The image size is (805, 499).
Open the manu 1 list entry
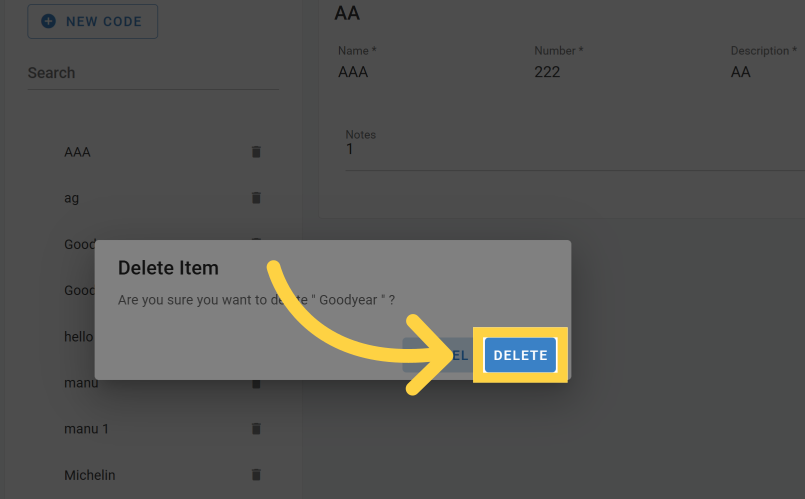click(86, 429)
